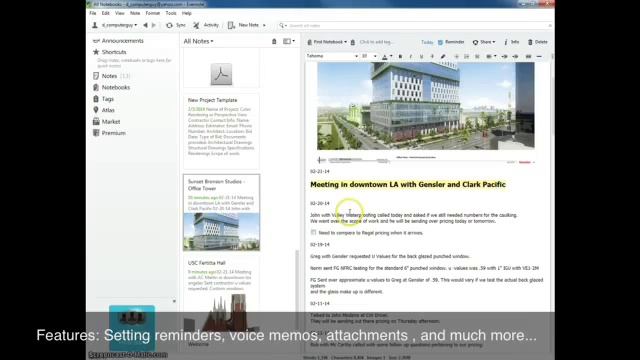The width and height of the screenshot is (640, 360).
Task: Check 'Need to compare to Regal pricing' box
Action: (313, 232)
